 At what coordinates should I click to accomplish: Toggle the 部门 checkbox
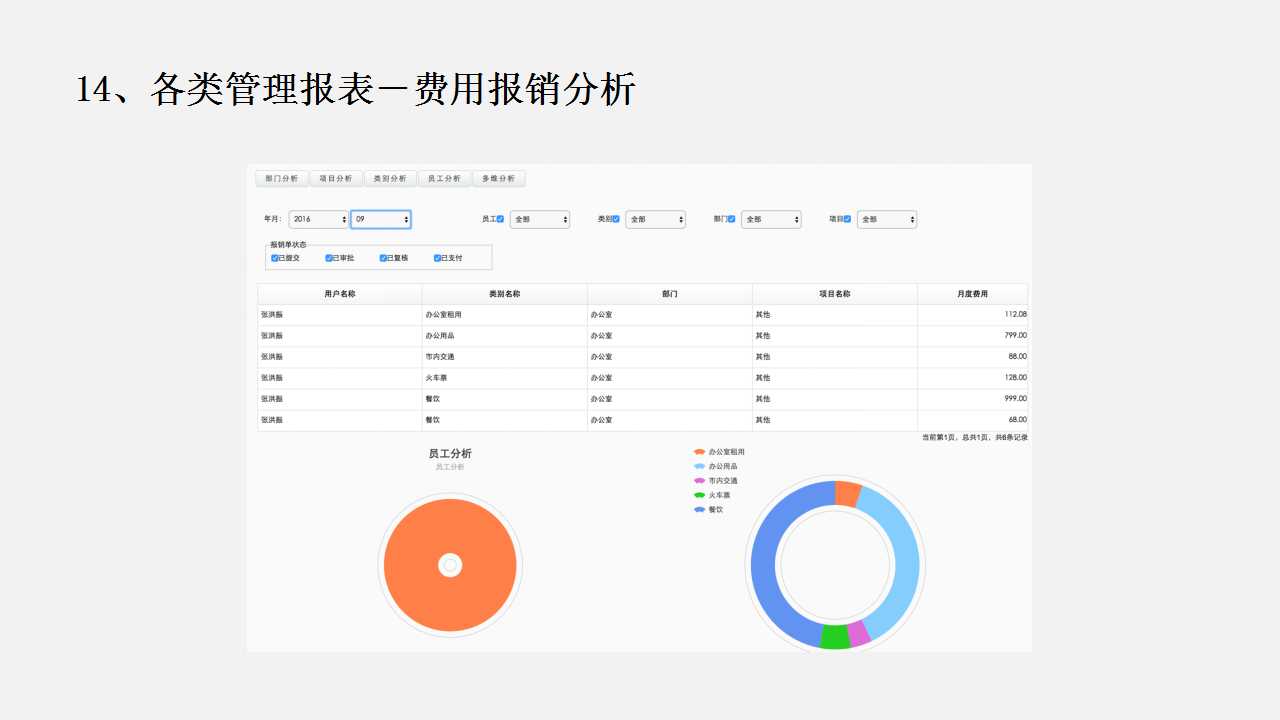pyautogui.click(x=732, y=219)
